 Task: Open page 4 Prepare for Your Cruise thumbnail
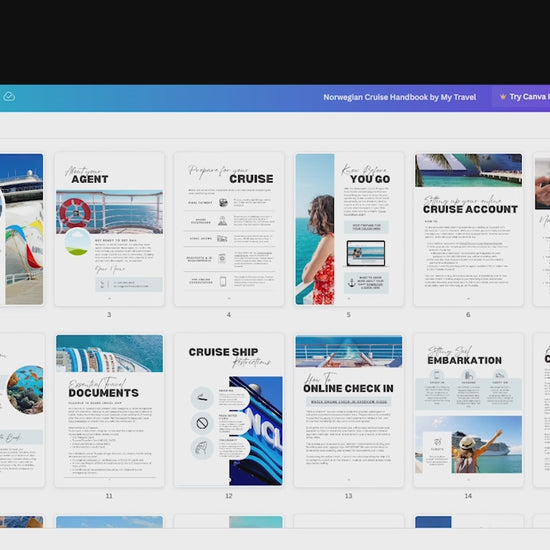(x=229, y=229)
